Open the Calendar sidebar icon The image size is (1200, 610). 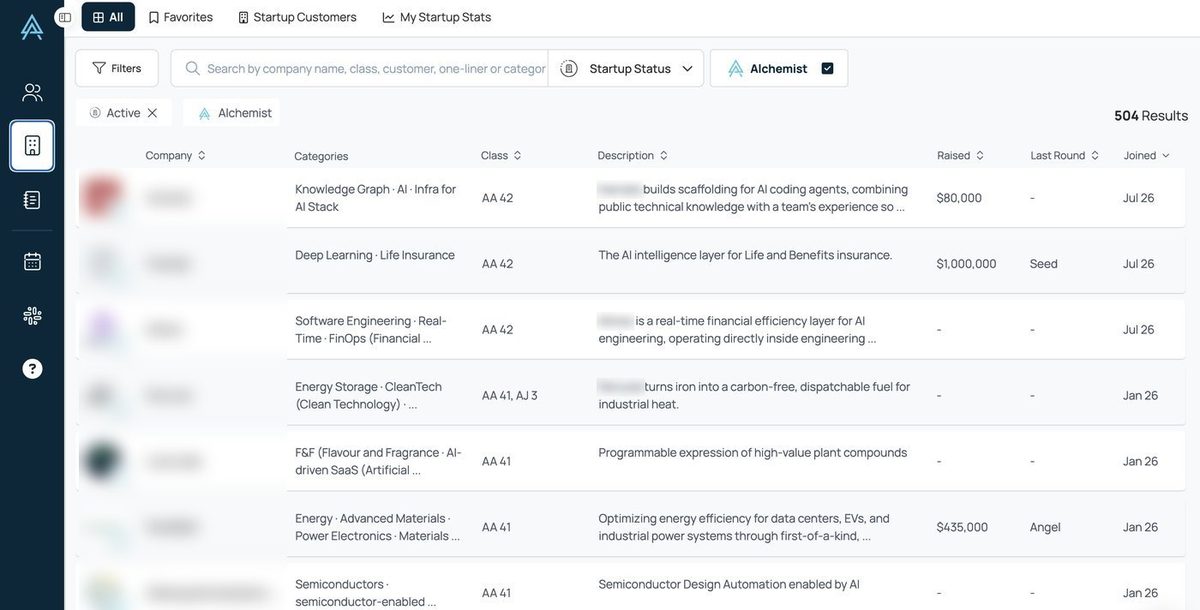tap(32, 261)
